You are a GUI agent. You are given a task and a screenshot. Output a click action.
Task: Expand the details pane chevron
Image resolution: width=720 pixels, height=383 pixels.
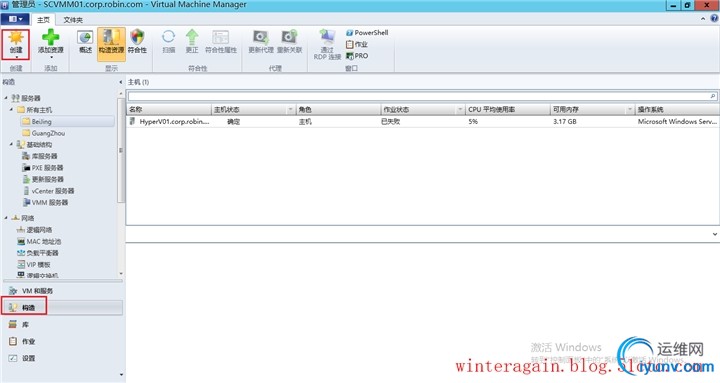pyautogui.click(x=714, y=234)
